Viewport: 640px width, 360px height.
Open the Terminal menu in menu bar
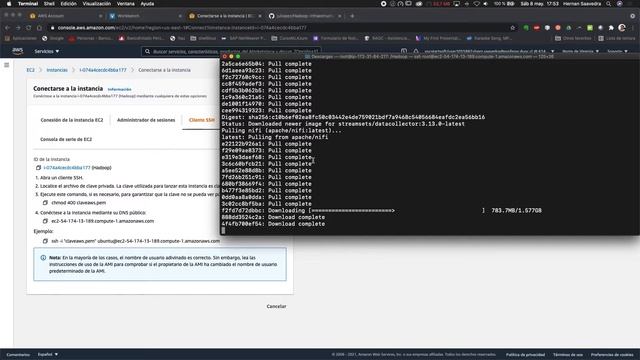coord(28,4)
